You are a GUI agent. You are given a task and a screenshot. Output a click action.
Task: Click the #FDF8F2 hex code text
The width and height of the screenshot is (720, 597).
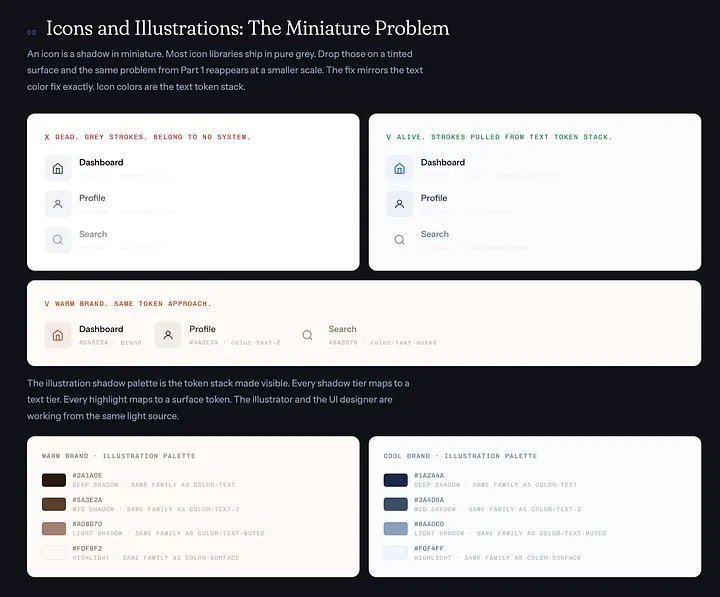pyautogui.click(x=87, y=548)
